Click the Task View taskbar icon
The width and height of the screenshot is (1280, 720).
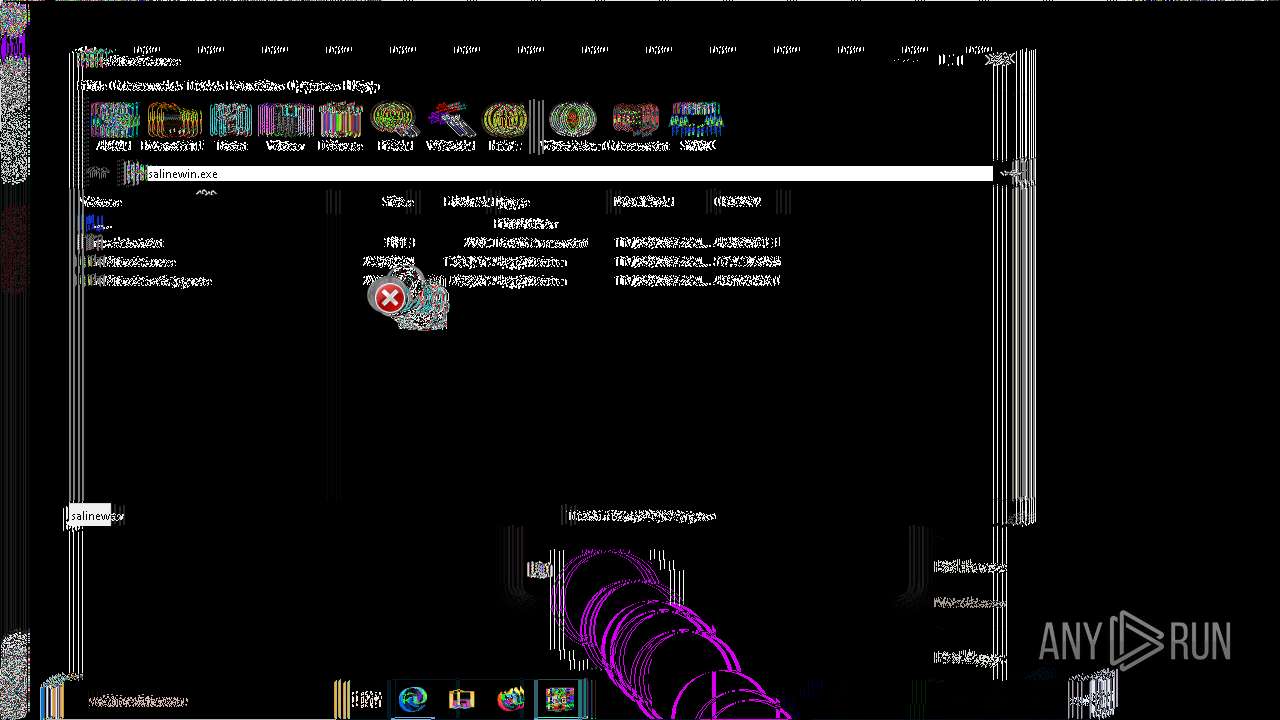365,699
